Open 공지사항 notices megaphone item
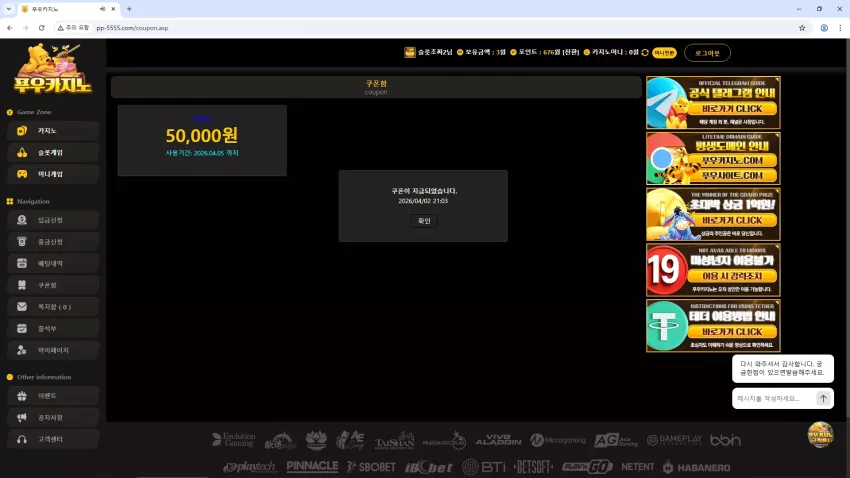This screenshot has height=478, width=850. (x=53, y=417)
